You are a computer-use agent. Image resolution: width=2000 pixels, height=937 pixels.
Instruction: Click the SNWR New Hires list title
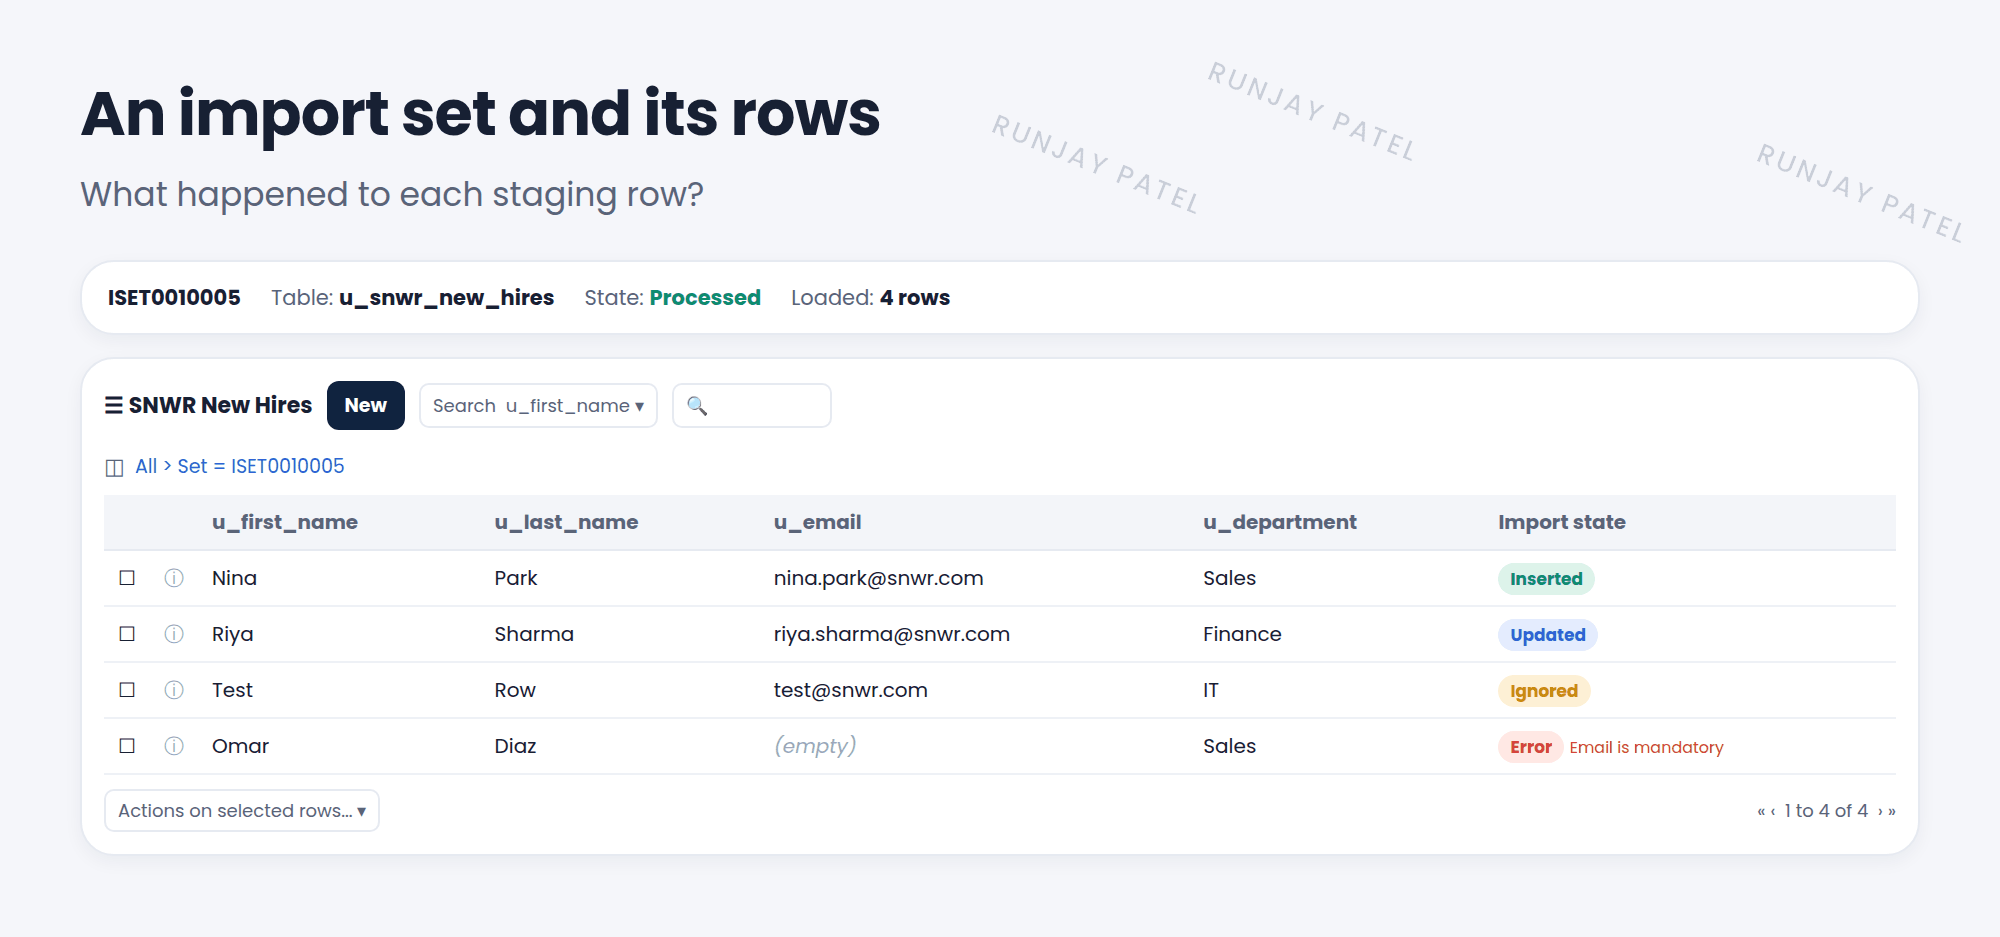coord(220,405)
